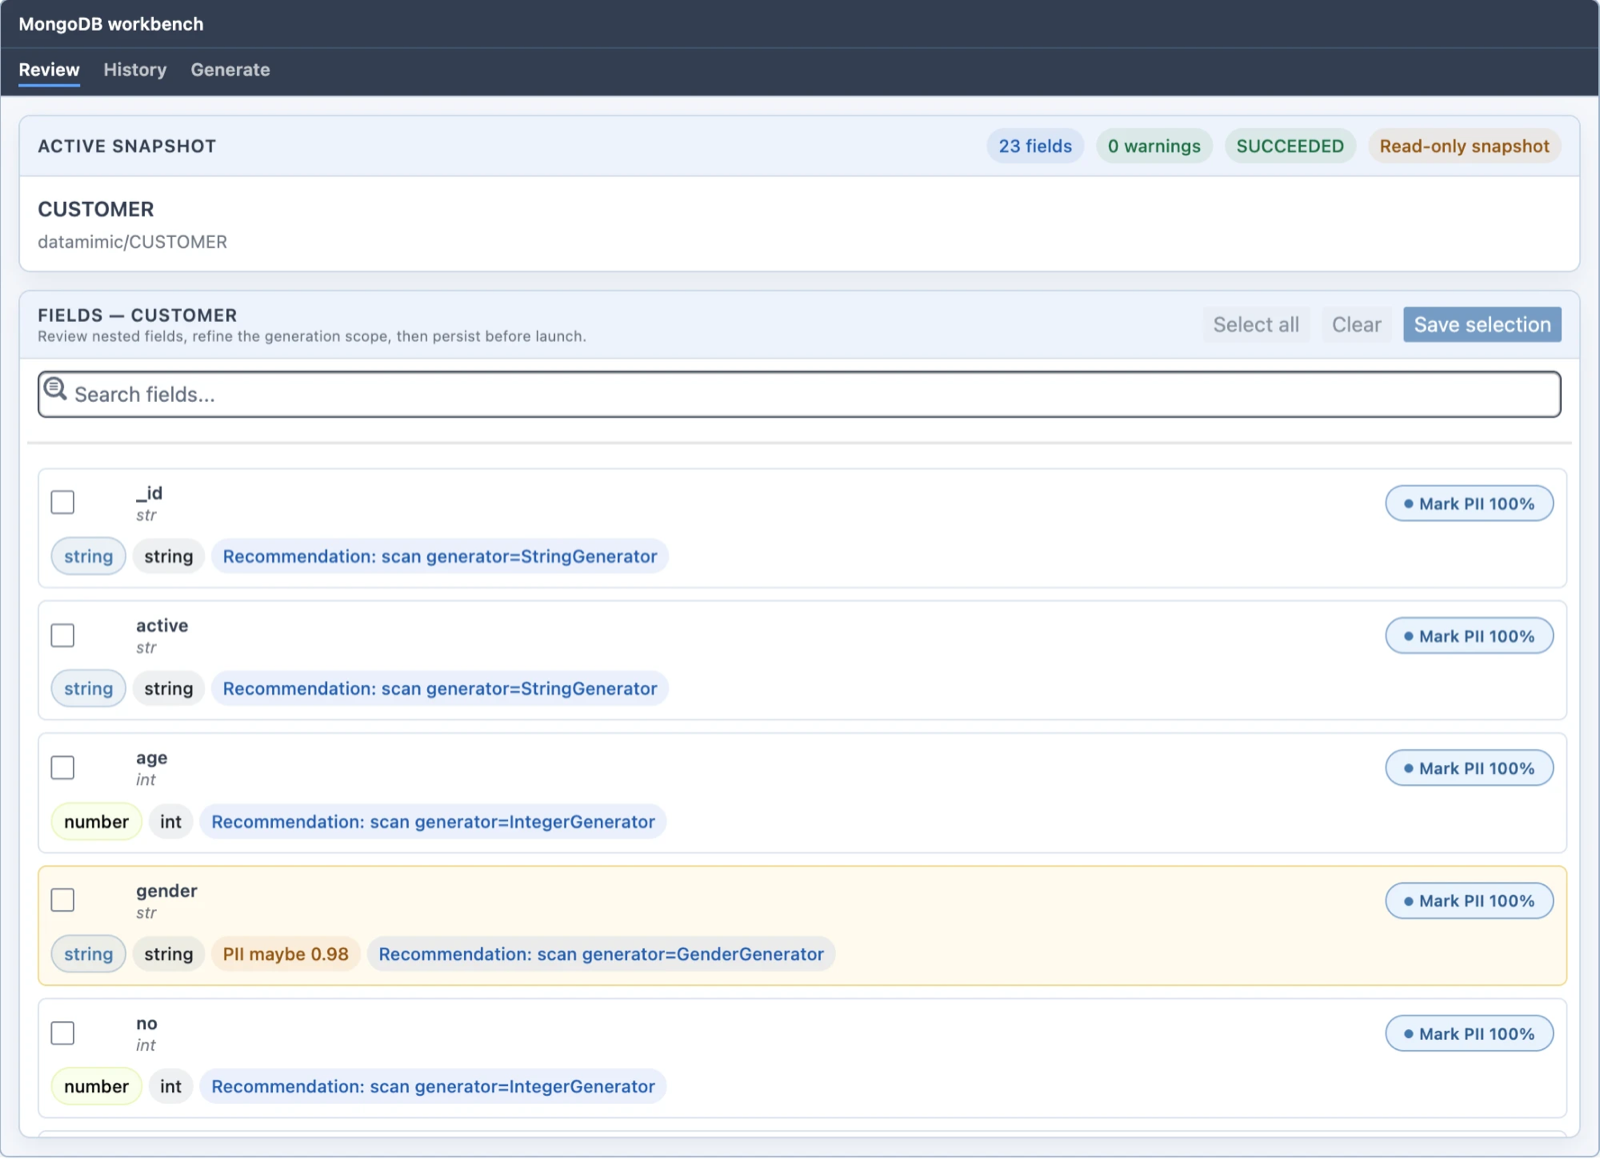This screenshot has height=1159, width=1600.
Task: Toggle the no field checkbox
Action: pos(63,1033)
